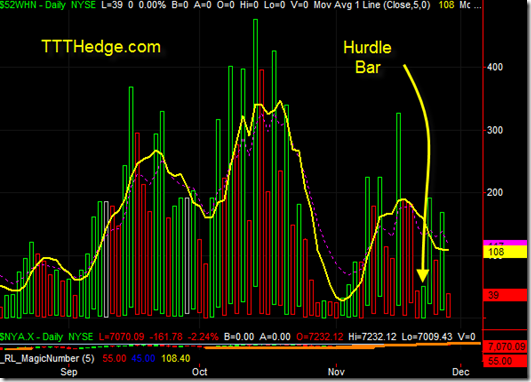This screenshot has width=531, height=382.
Task: Click the Hi=7232.12 high value
Action: [372, 337]
